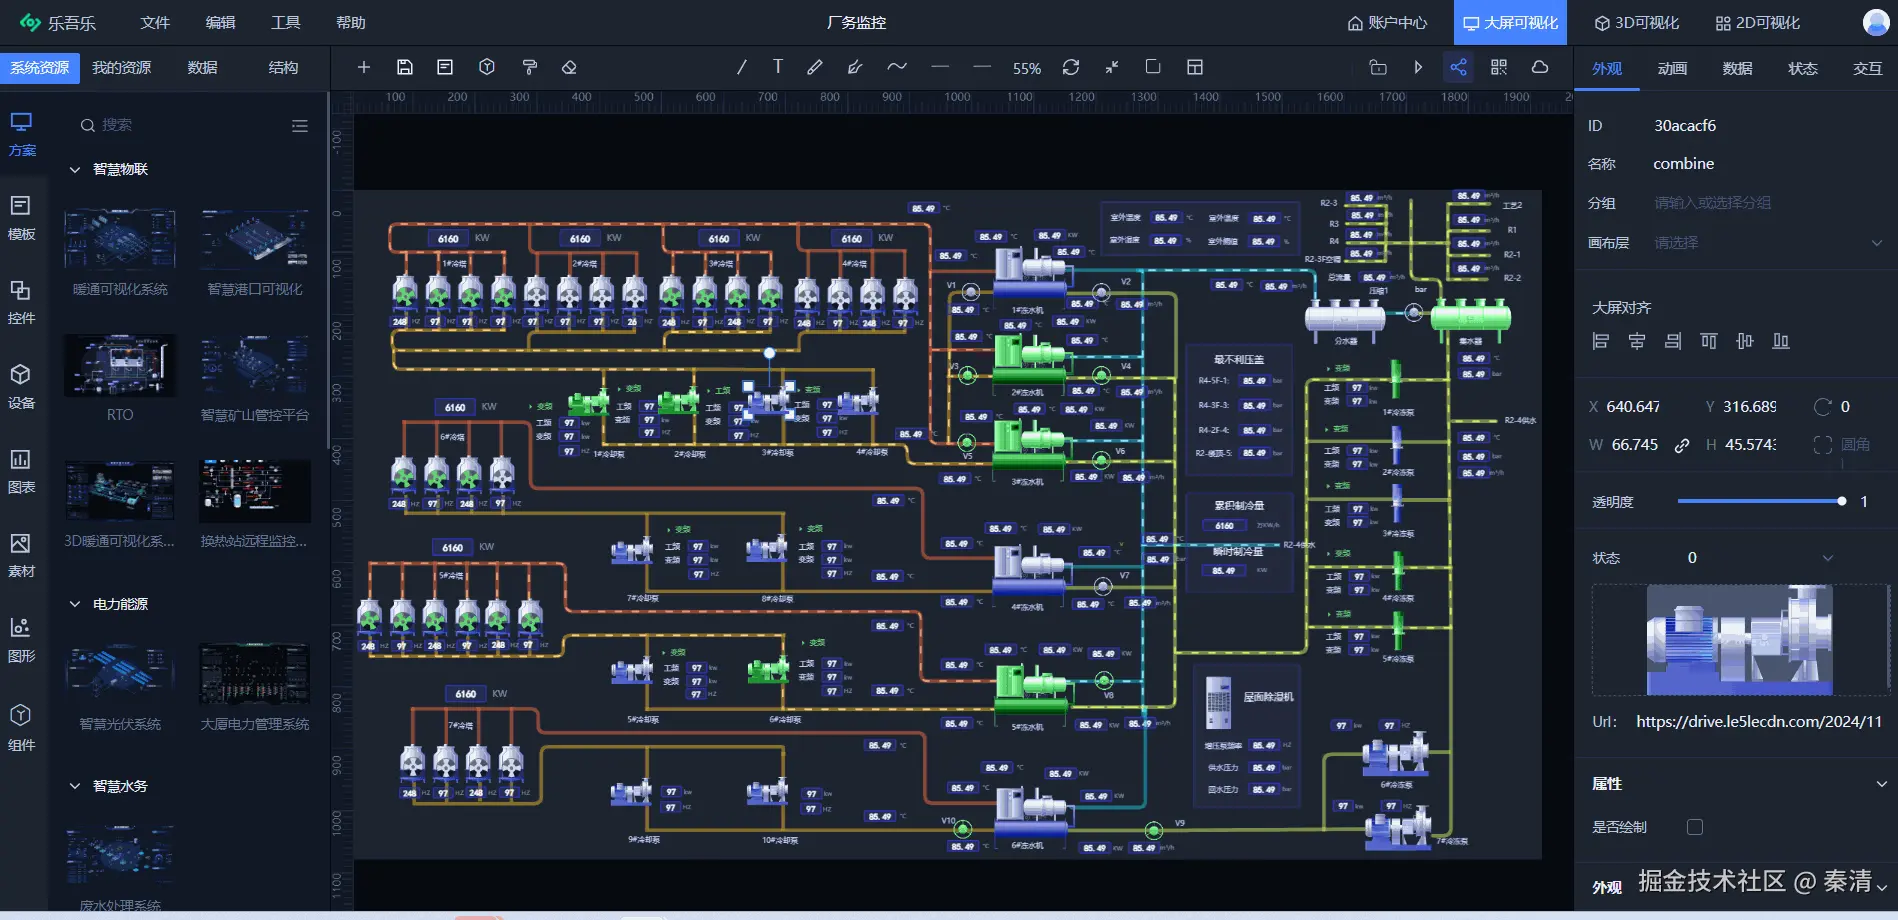The image size is (1898, 920).
Task: Click the 透明度 slider handle
Action: point(1841,501)
